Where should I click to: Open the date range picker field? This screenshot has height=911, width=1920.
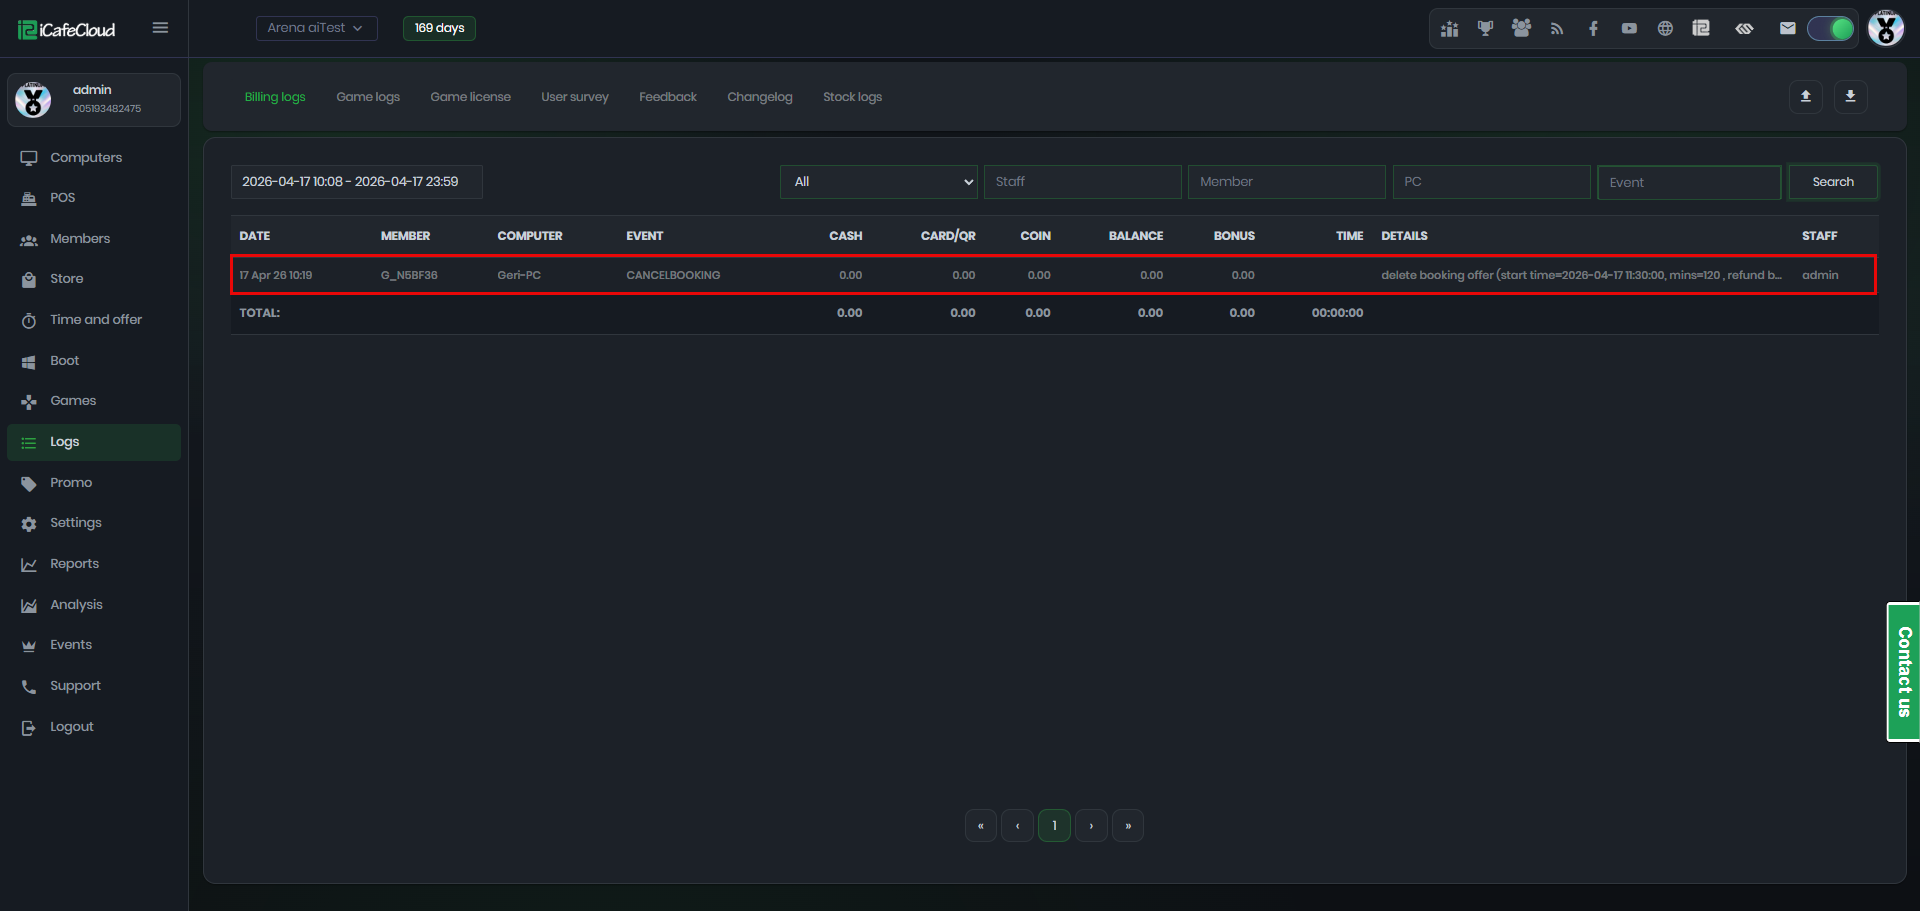[x=357, y=182]
